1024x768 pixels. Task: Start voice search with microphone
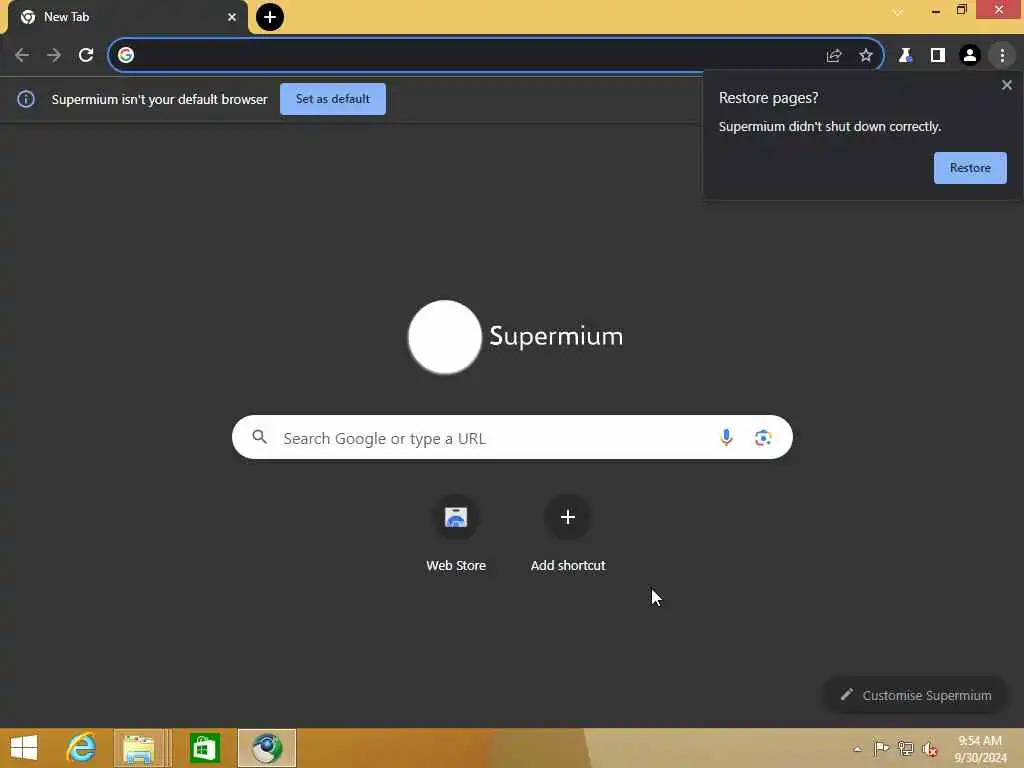726,438
